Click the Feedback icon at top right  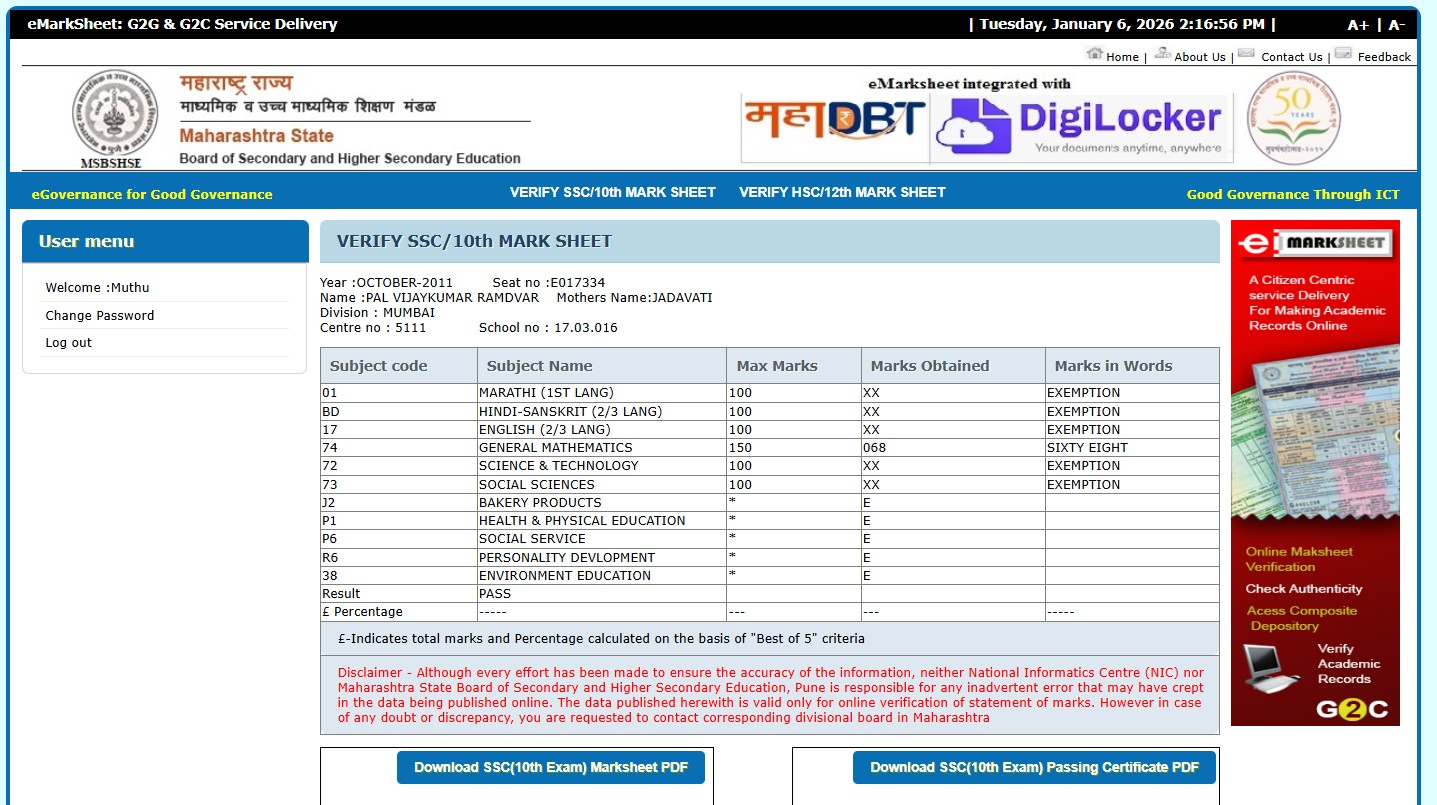pos(1343,54)
